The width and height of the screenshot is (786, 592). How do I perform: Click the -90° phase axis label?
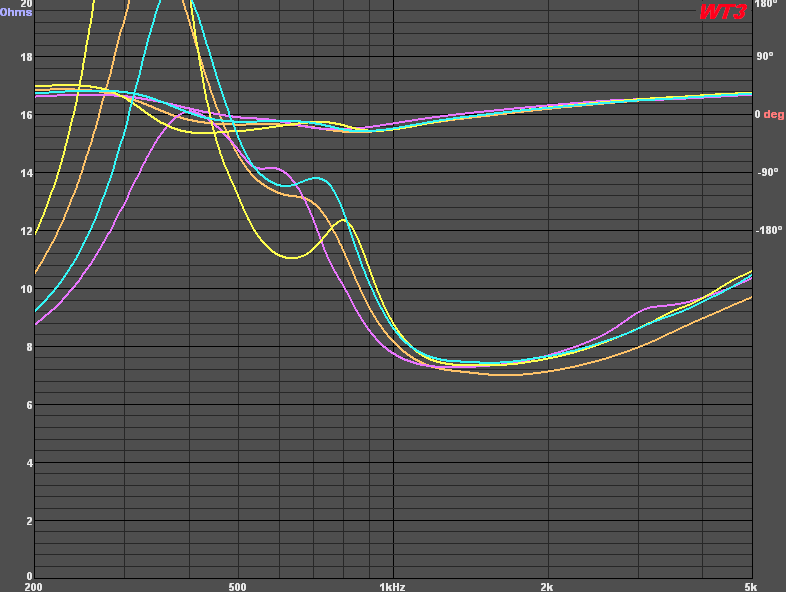[767, 172]
